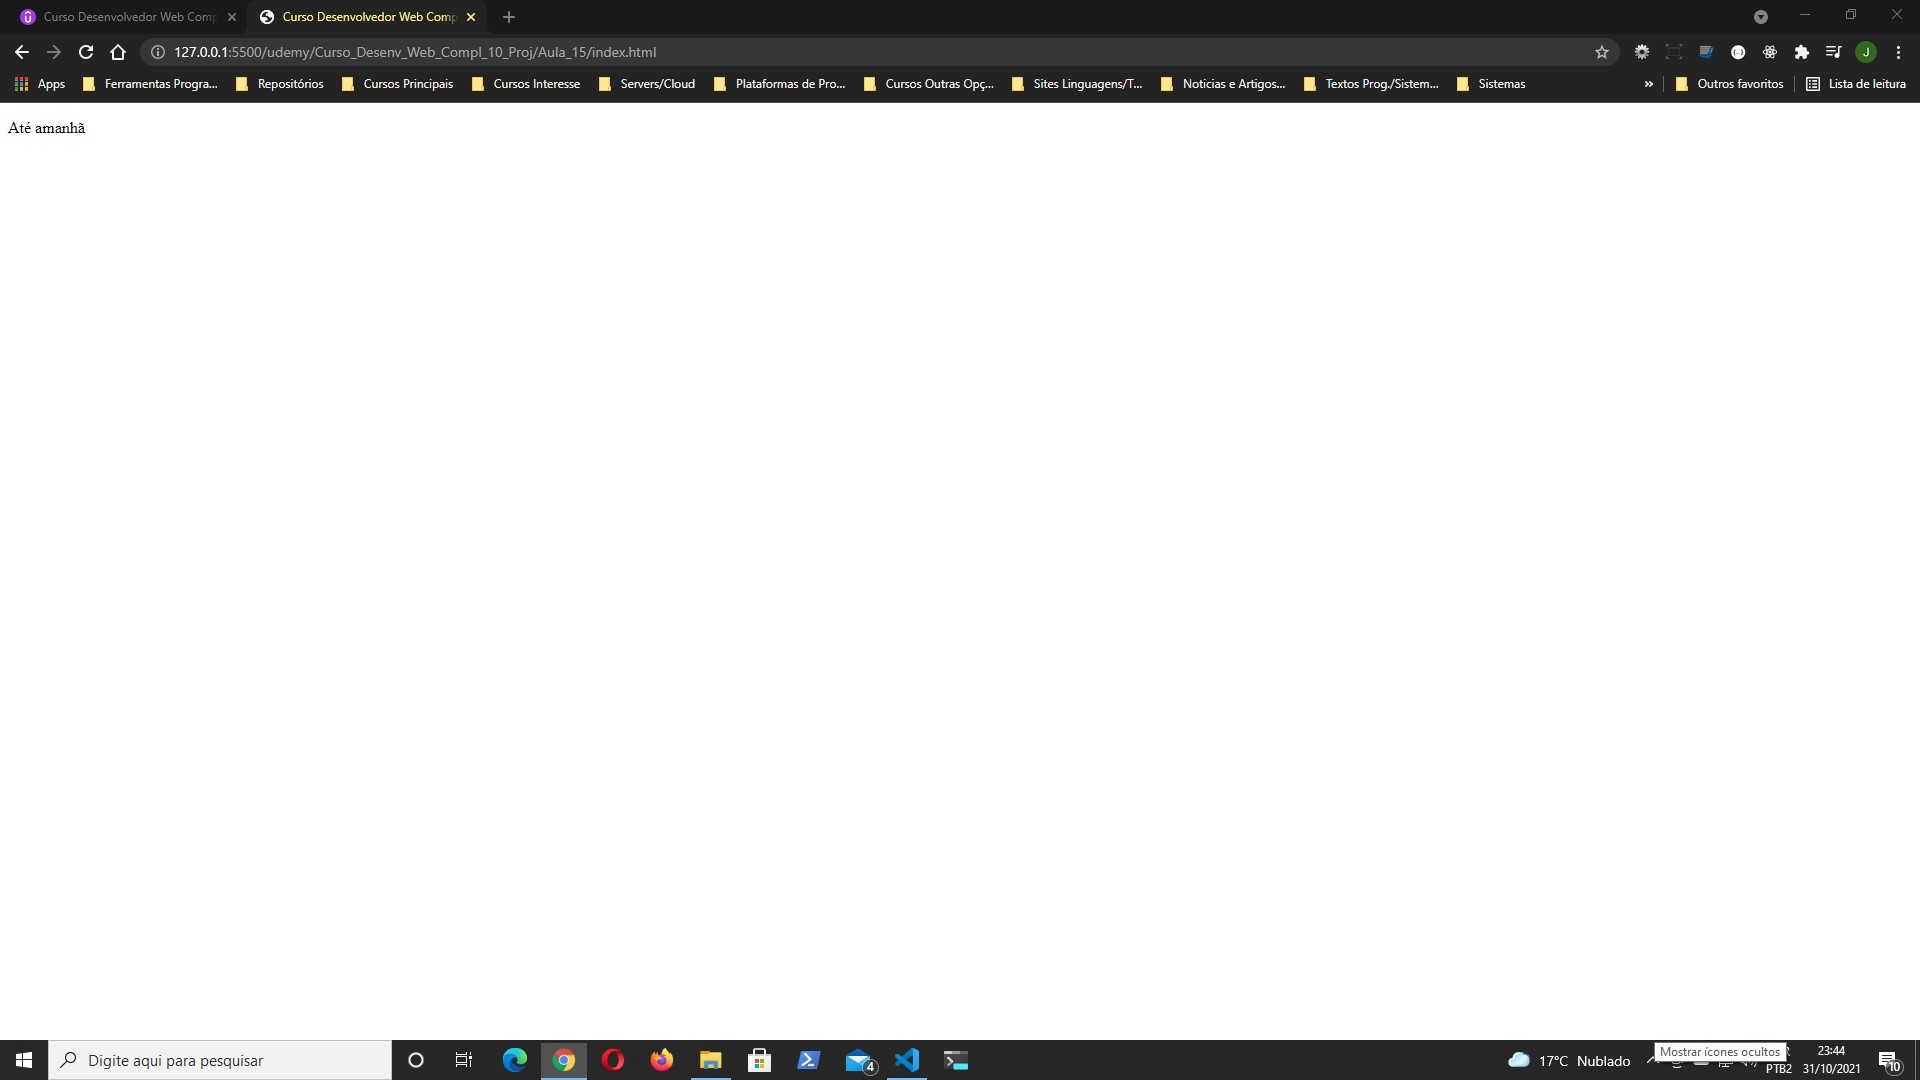
Task: Open the Plataformas de Pro... bookmark folder
Action: [x=780, y=84]
